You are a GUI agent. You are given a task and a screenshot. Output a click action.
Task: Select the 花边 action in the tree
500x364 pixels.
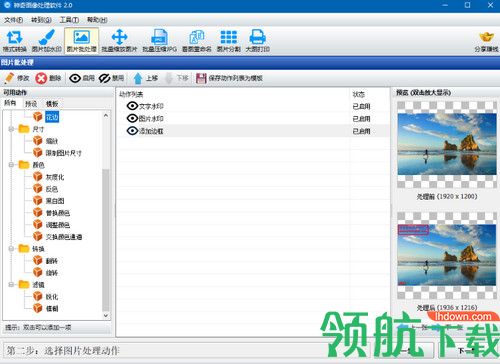[52, 117]
